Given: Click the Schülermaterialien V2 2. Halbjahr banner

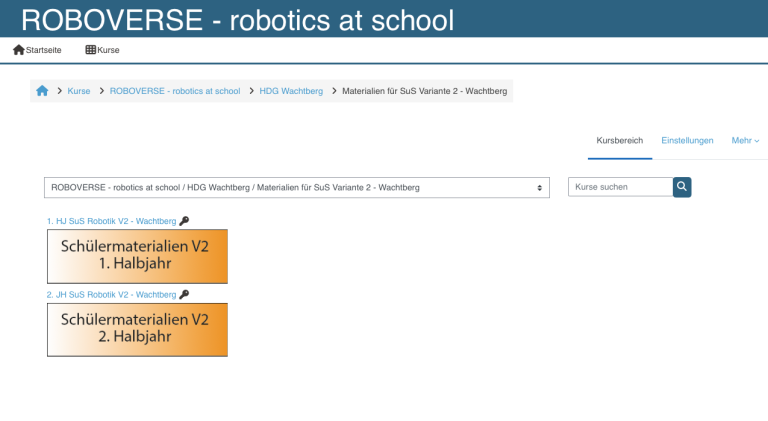Looking at the screenshot, I should [x=137, y=330].
